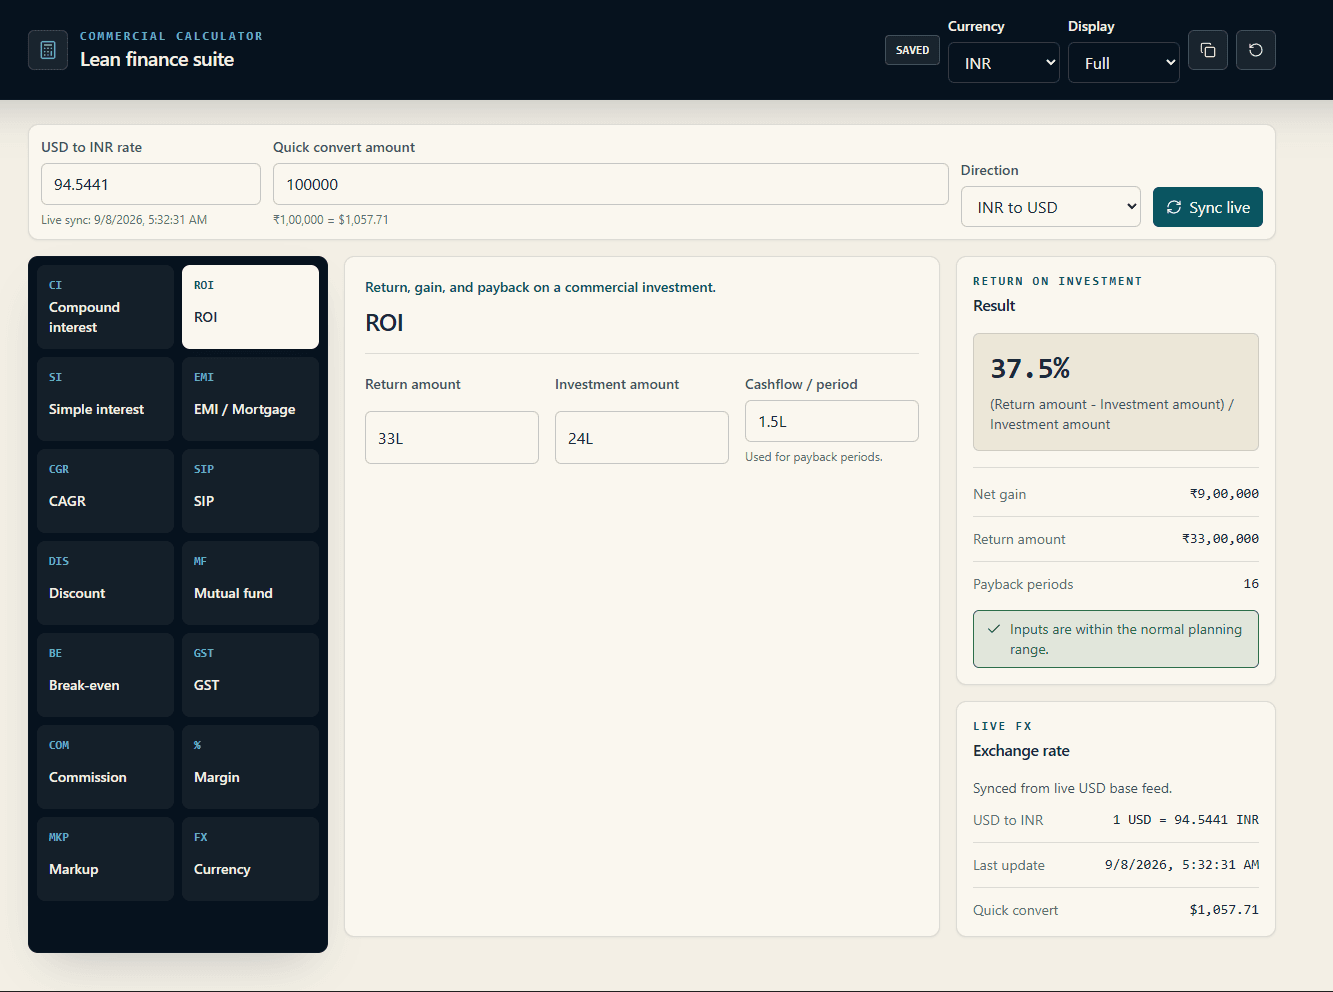Open the CAGR calculator
The width and height of the screenshot is (1333, 992).
coord(105,491)
